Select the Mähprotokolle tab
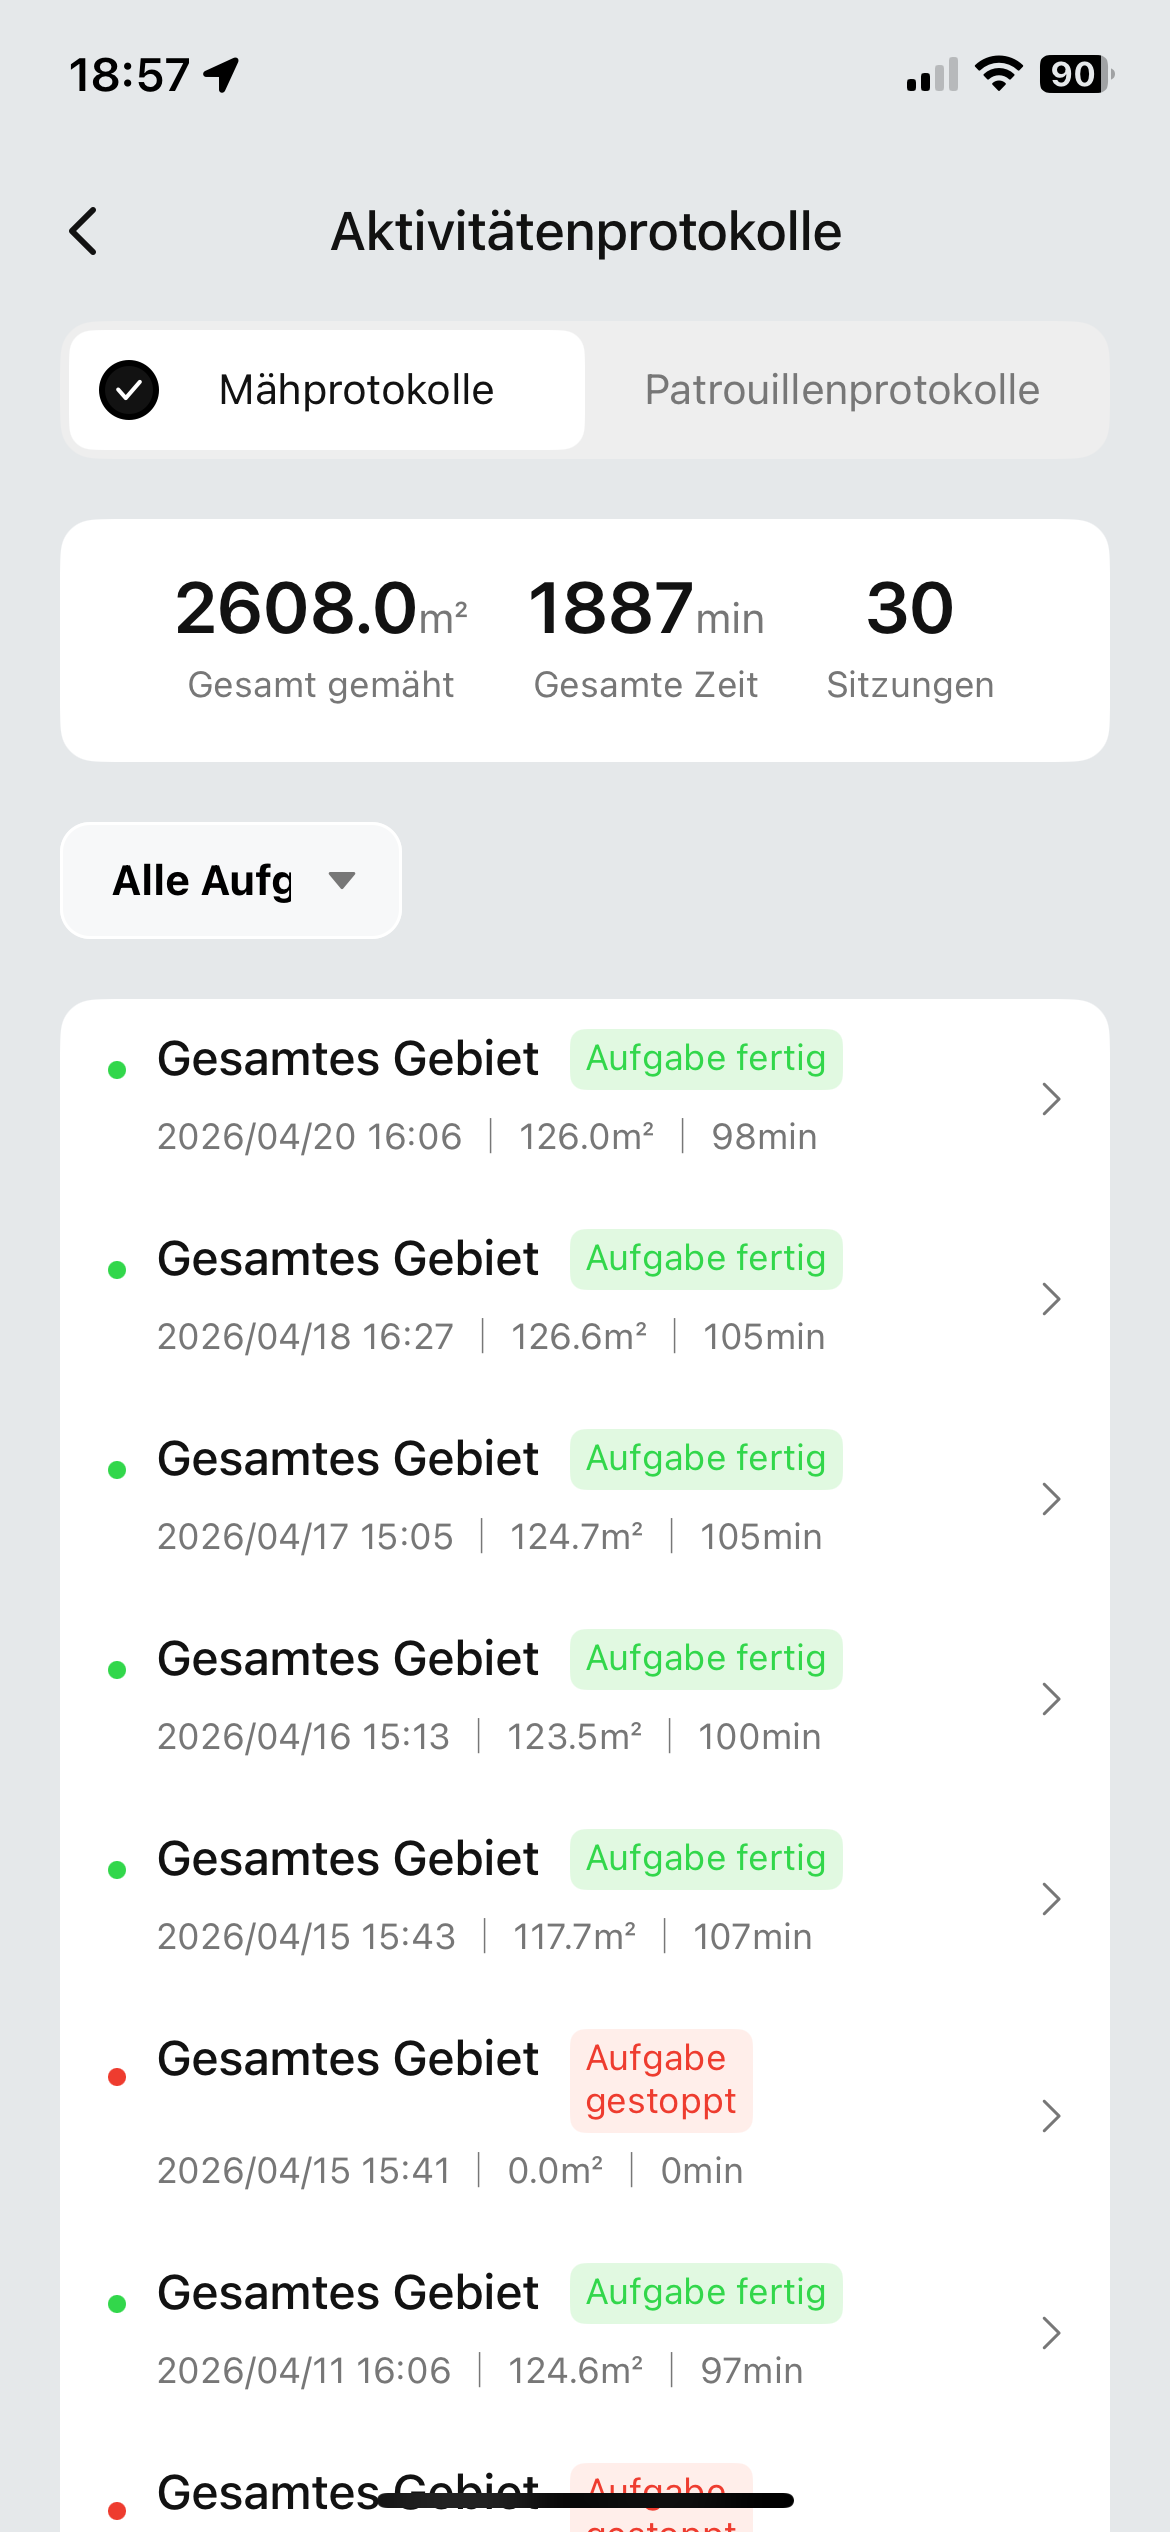 (x=327, y=390)
